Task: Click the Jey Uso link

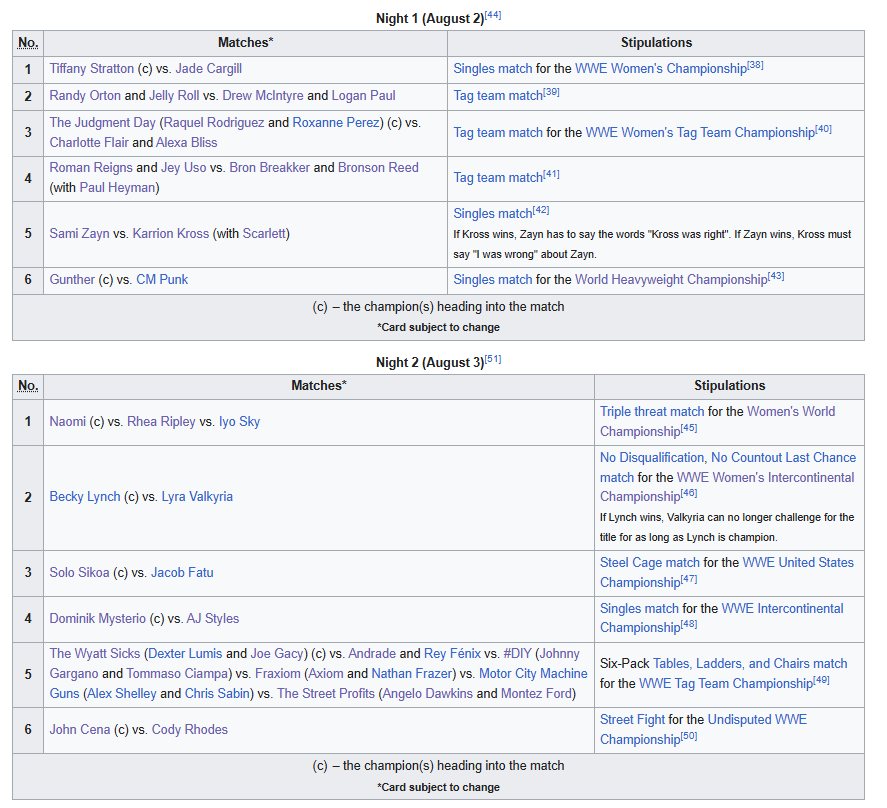Action: 184,168
